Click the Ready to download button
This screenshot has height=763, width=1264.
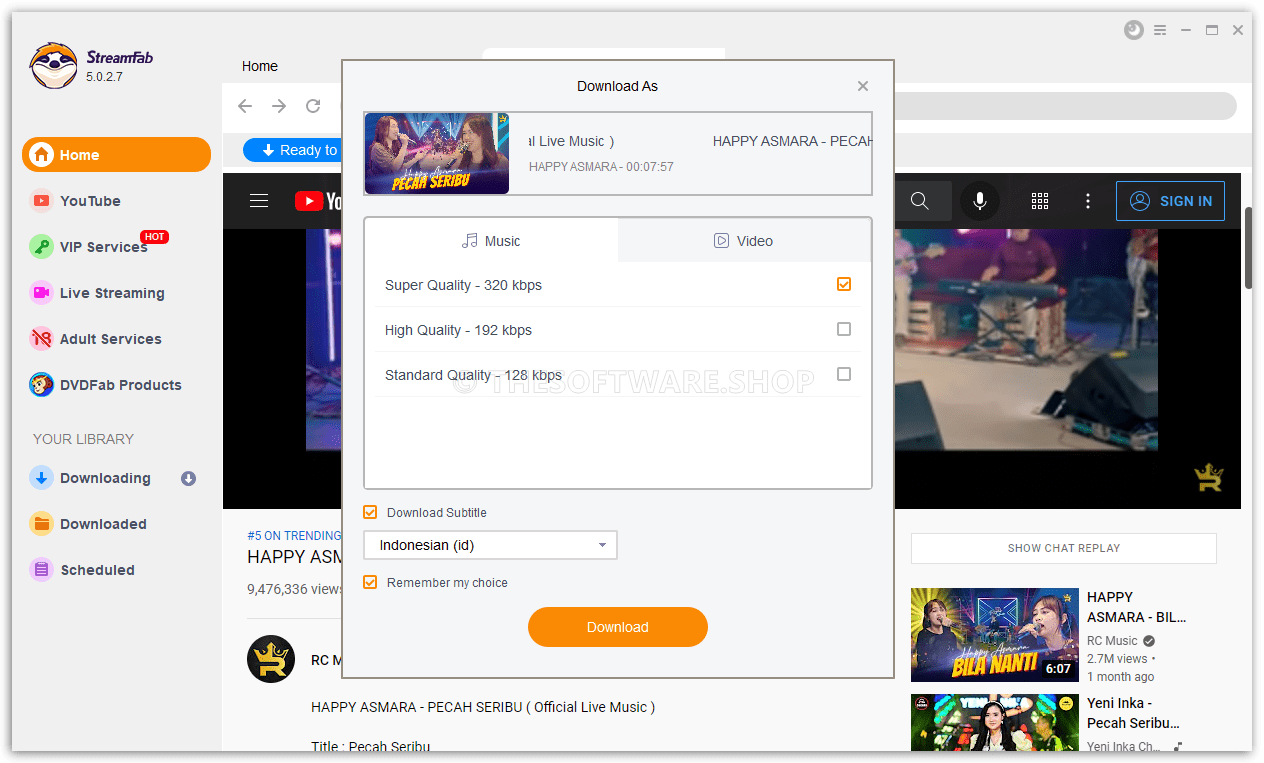292,150
